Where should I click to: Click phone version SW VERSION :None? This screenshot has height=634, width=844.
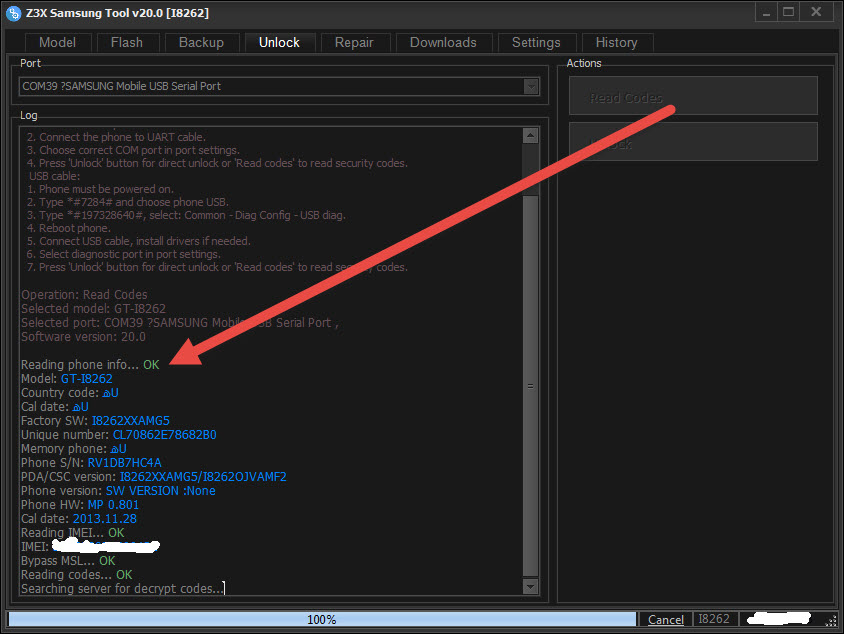161,491
